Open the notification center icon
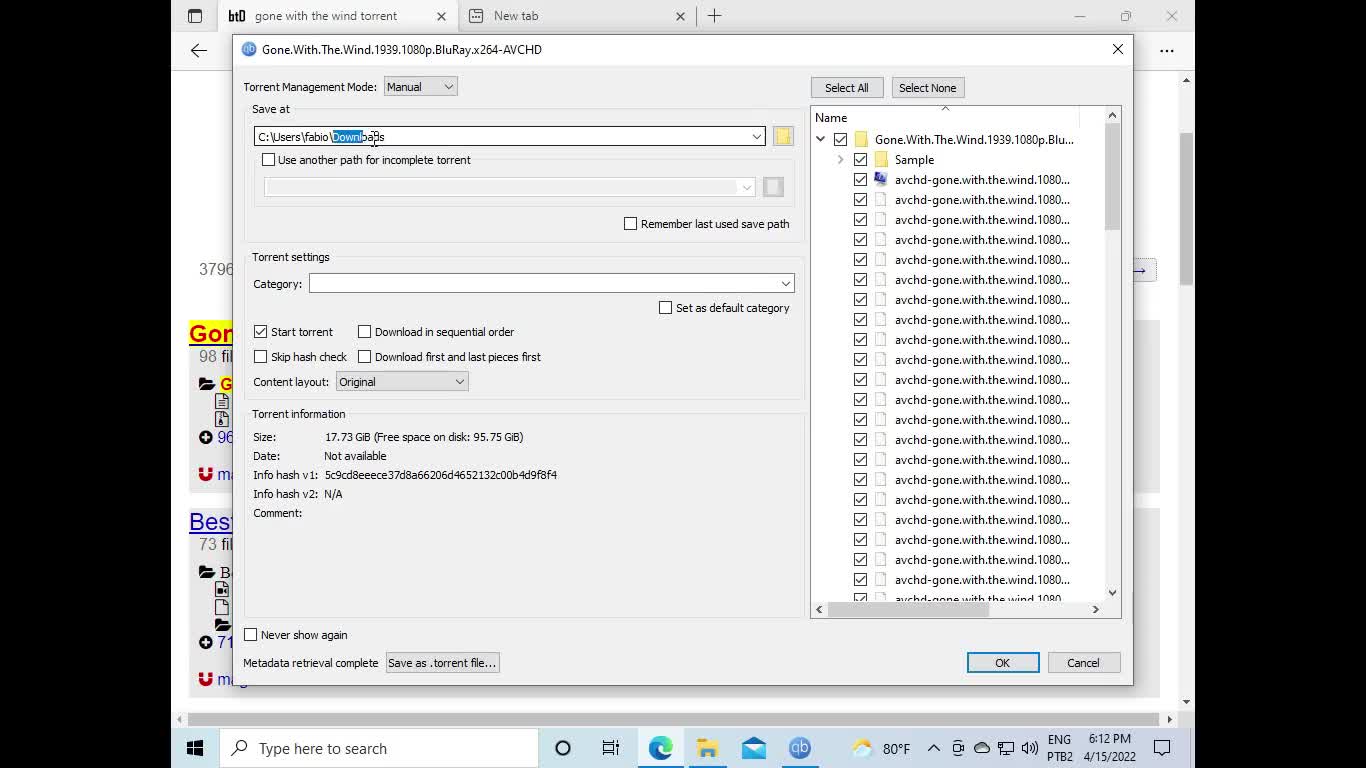The height and width of the screenshot is (768, 1366). [x=1162, y=748]
